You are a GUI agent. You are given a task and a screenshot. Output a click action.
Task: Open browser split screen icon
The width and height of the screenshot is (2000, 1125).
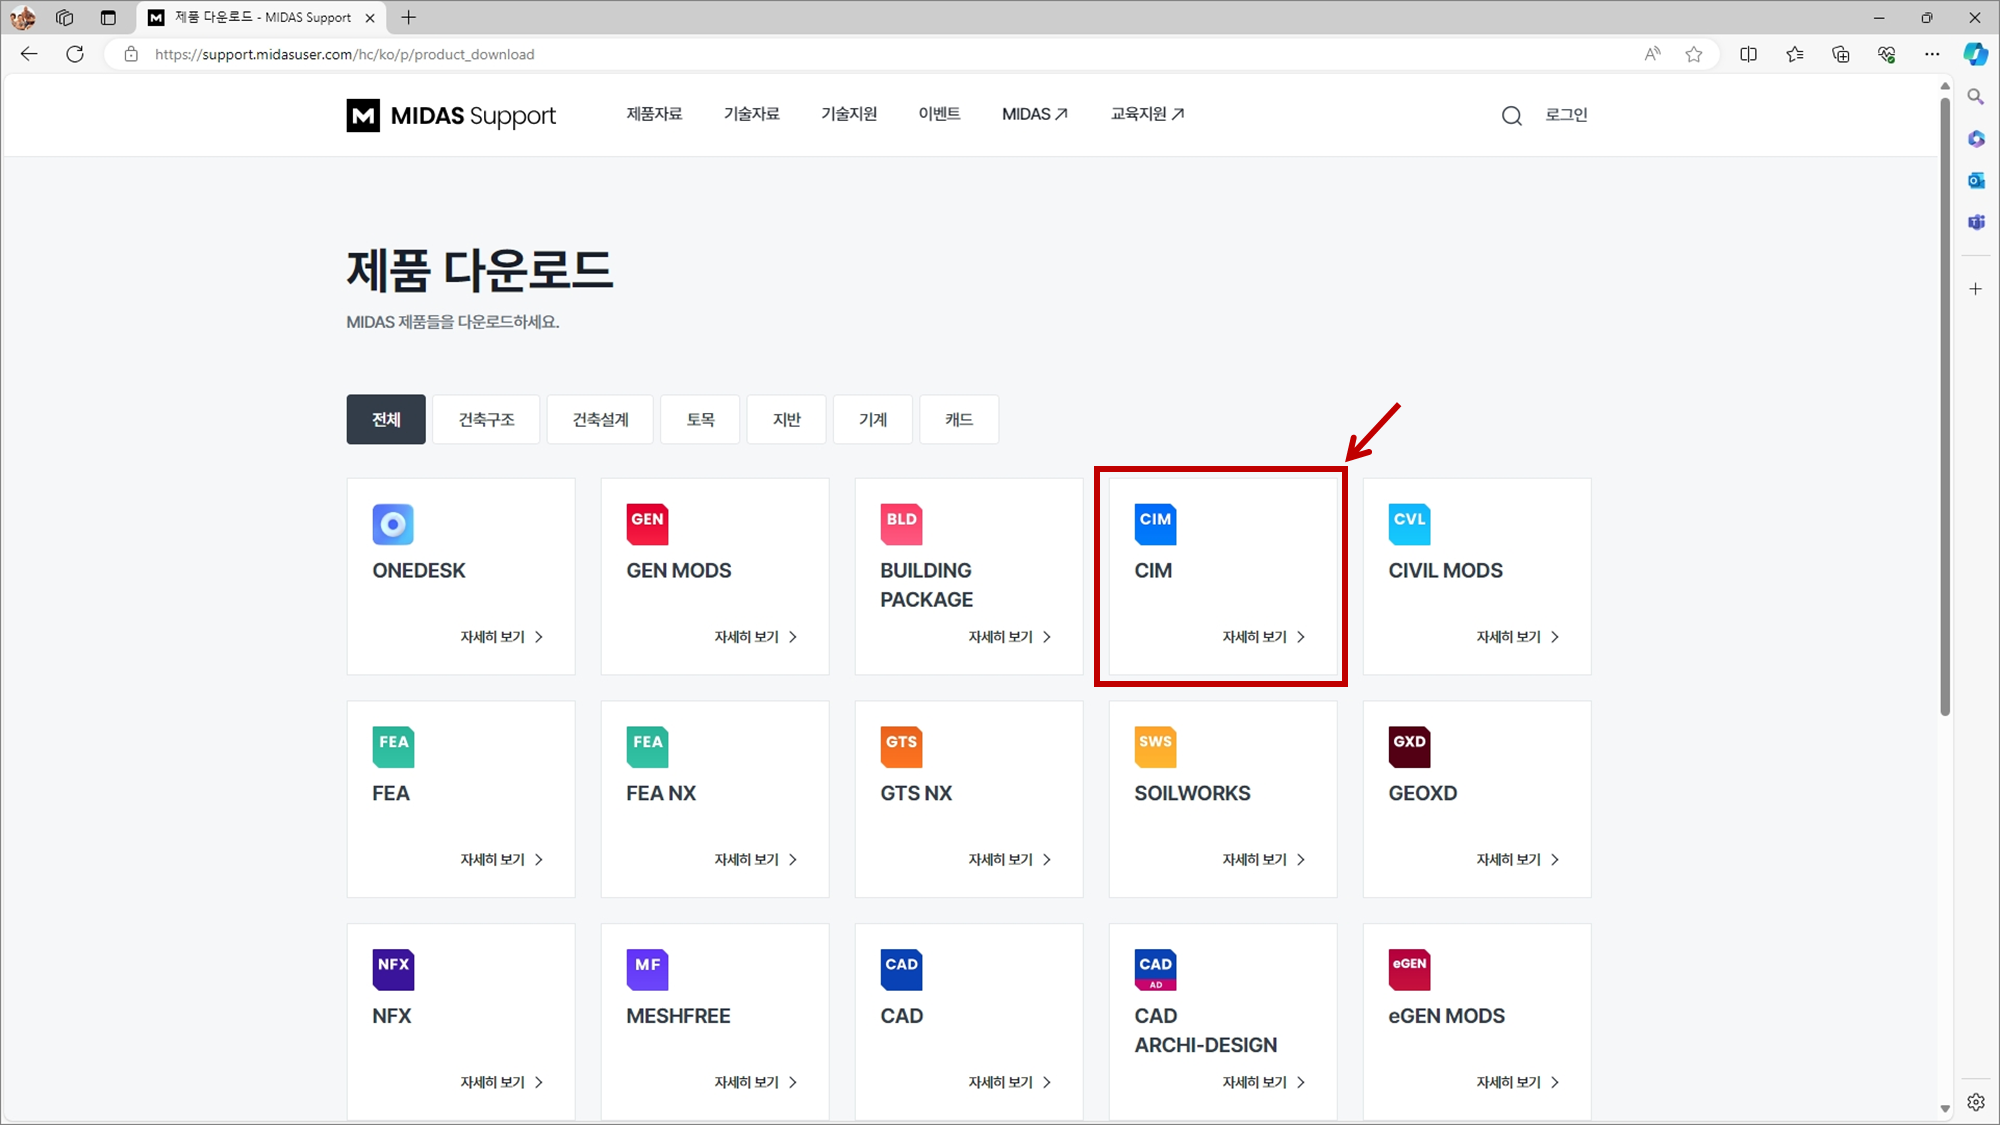pyautogui.click(x=1748, y=54)
